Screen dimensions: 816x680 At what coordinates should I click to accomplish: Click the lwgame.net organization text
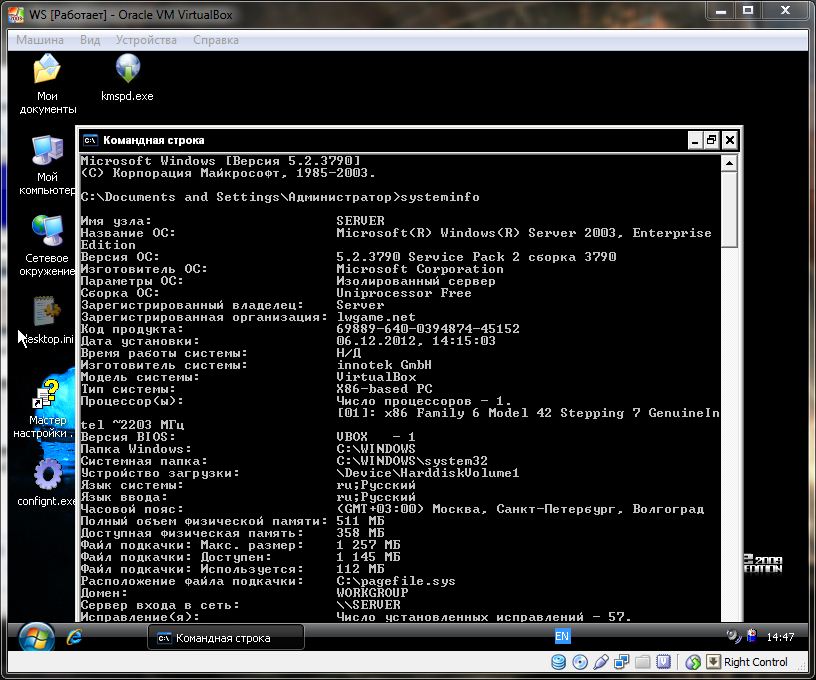pos(376,317)
